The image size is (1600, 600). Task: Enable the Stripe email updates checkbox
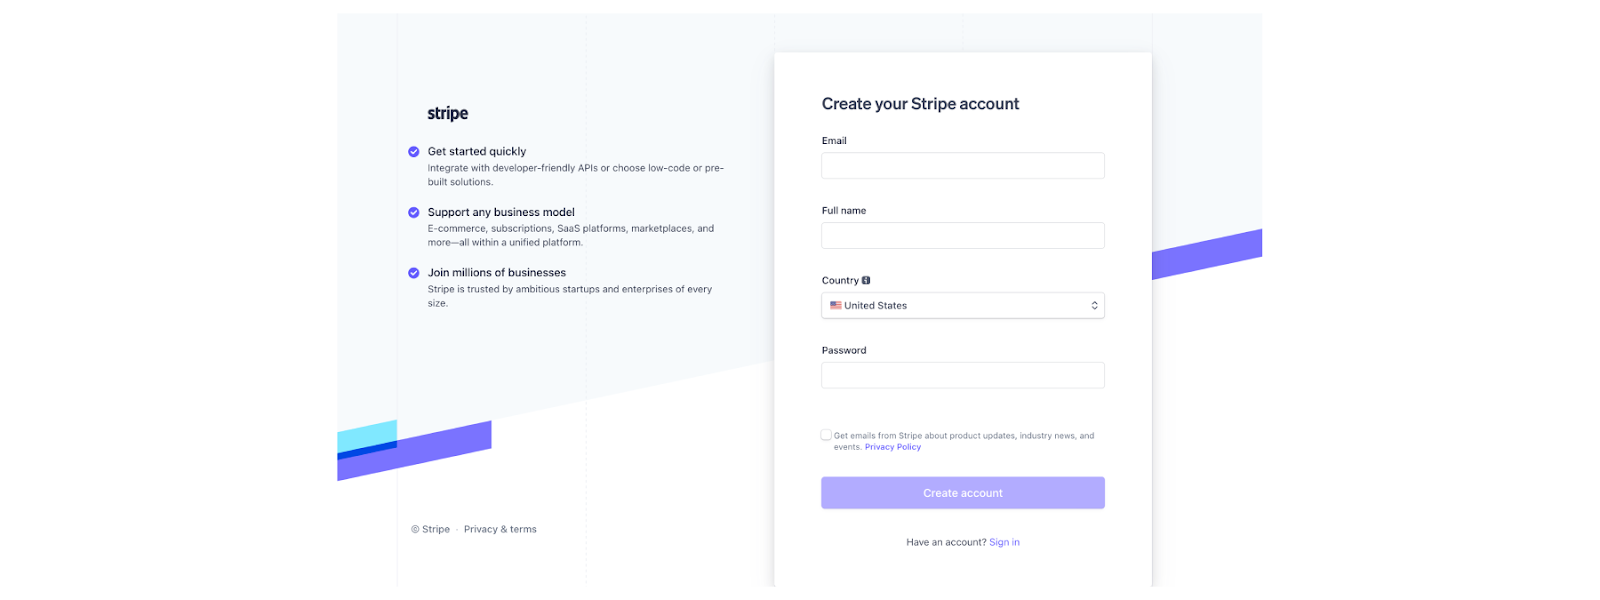[826, 435]
